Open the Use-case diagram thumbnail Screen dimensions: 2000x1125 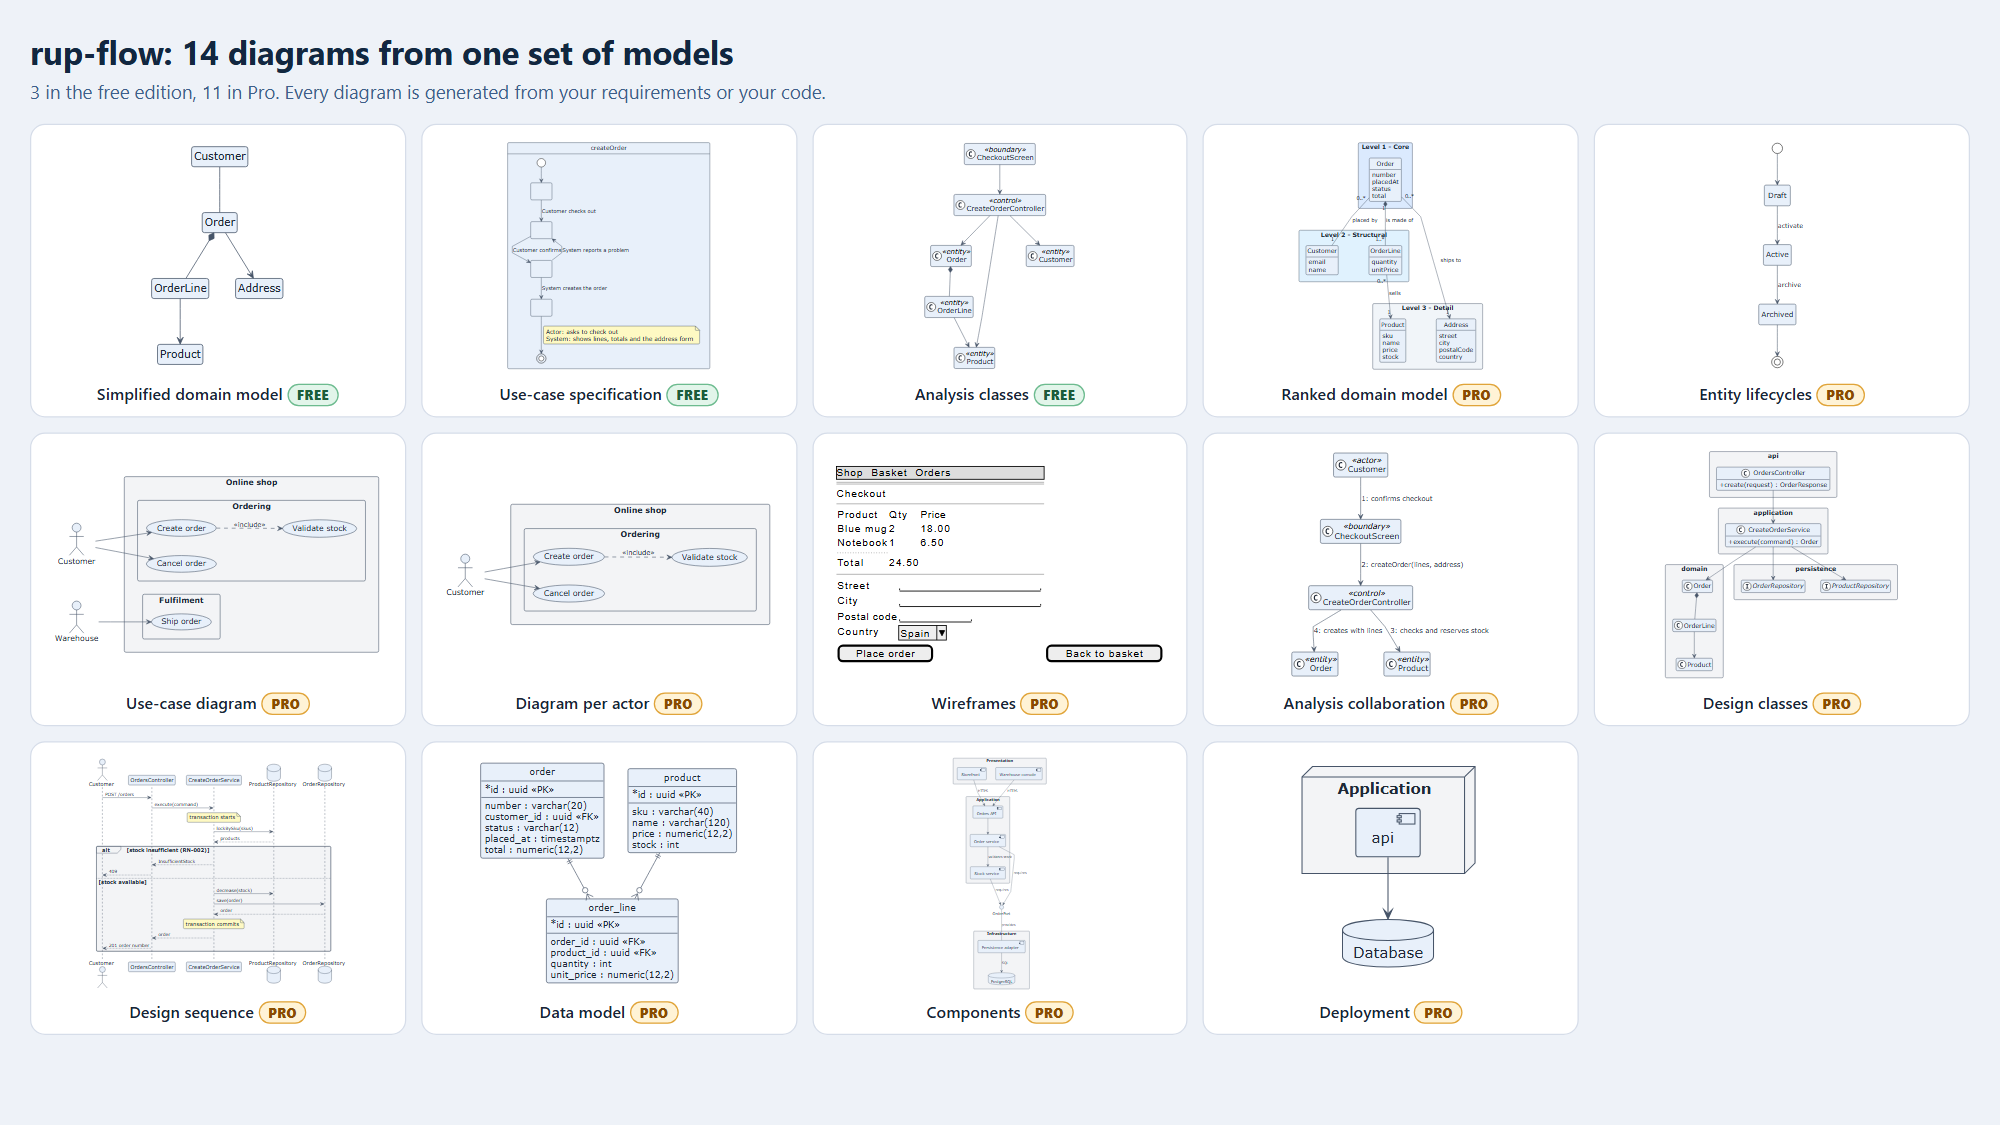tap(218, 564)
